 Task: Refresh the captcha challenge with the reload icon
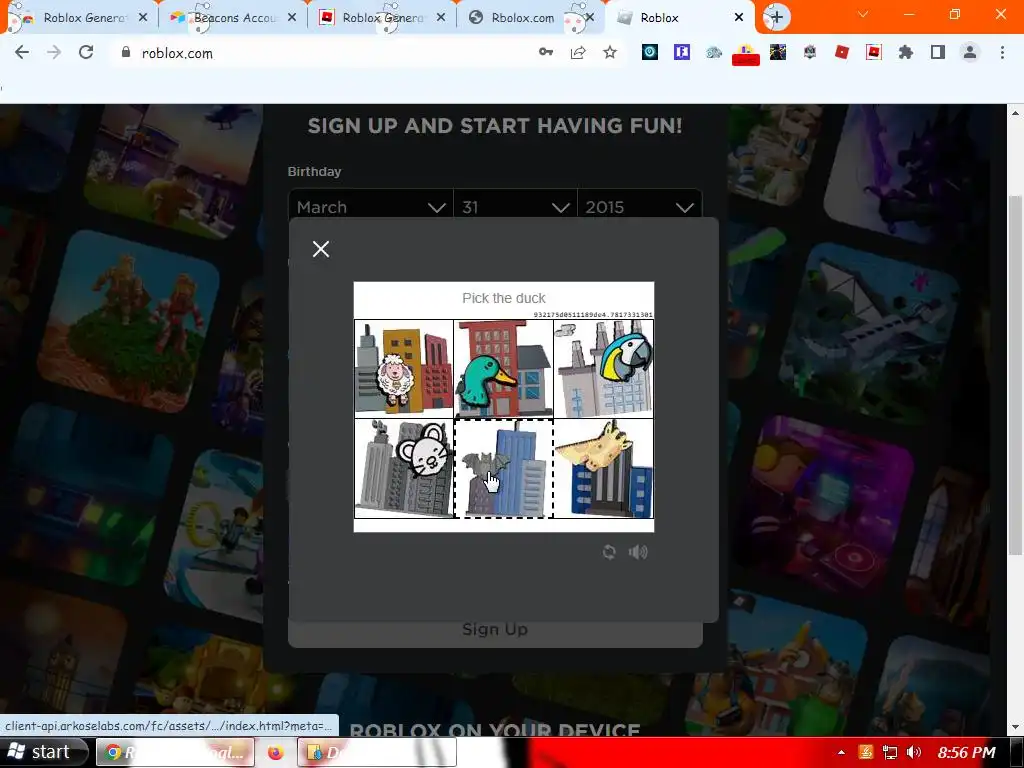pyautogui.click(x=609, y=552)
